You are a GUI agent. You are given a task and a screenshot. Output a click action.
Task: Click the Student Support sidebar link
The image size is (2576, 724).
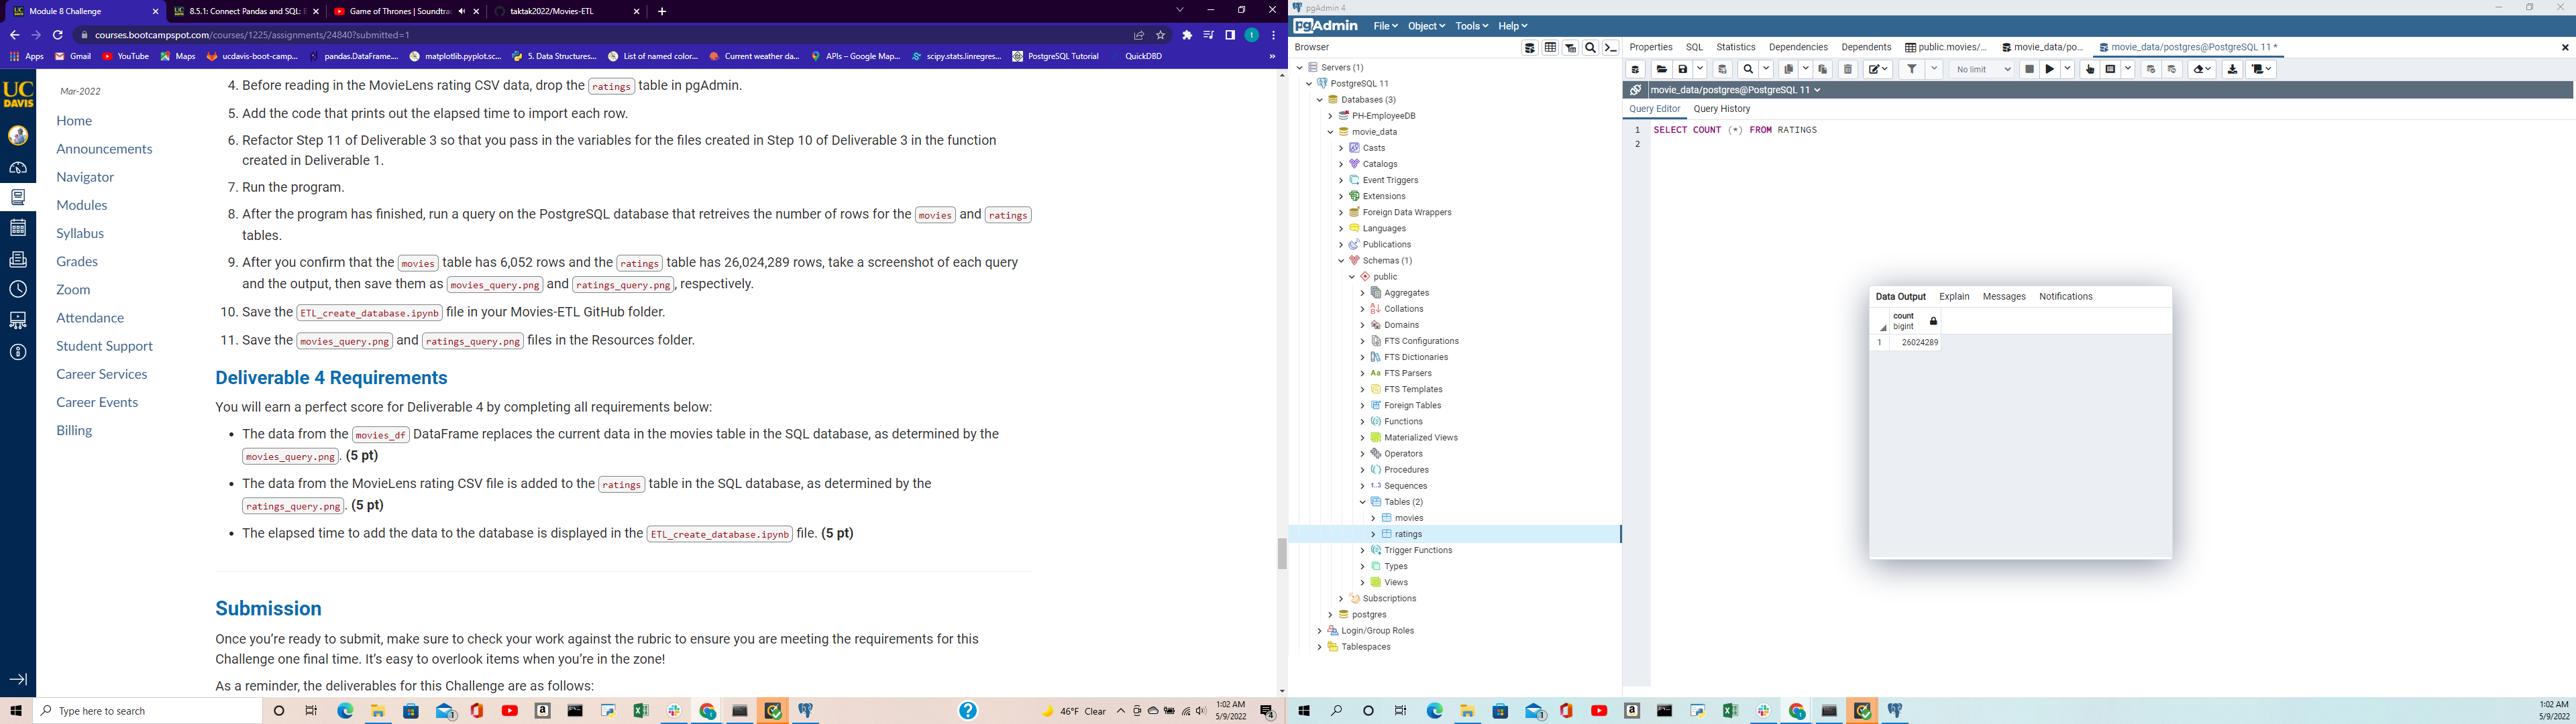(x=104, y=346)
